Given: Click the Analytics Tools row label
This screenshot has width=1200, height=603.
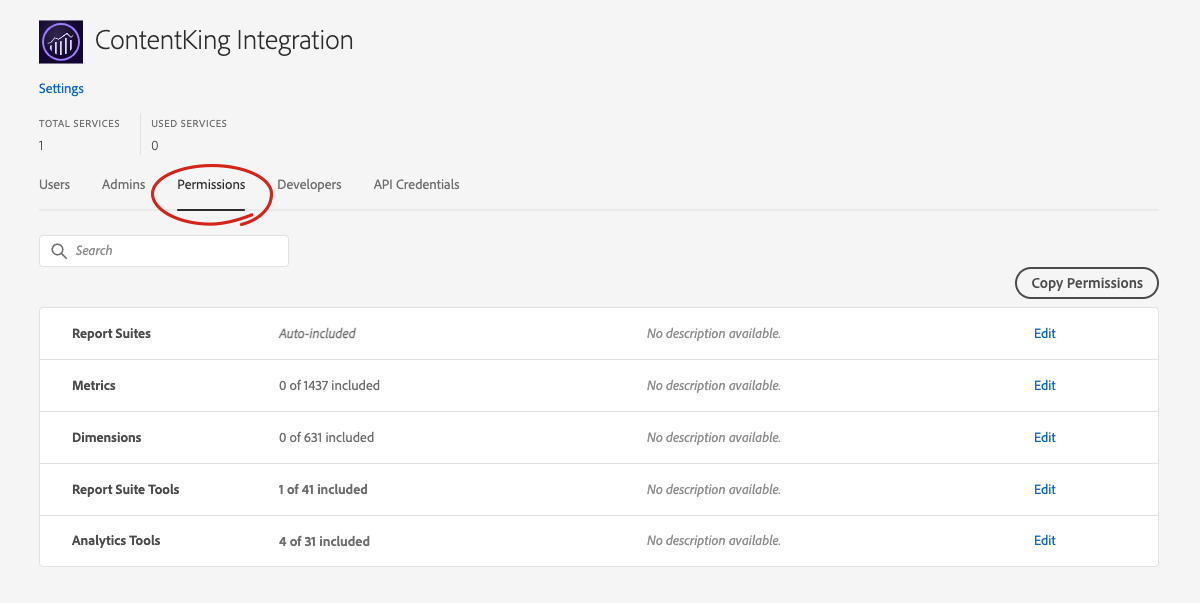Looking at the screenshot, I should tap(116, 540).
